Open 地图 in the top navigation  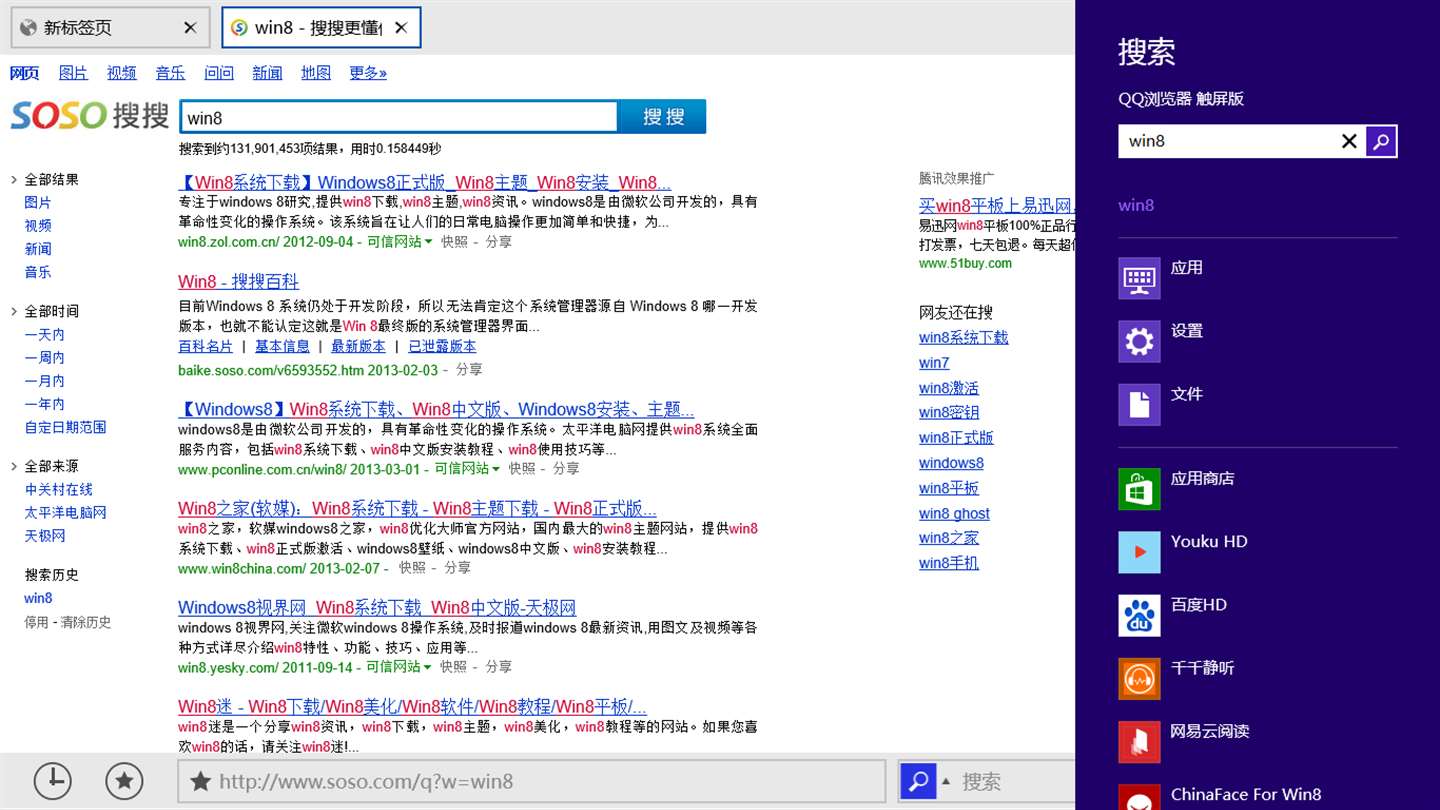tap(316, 73)
